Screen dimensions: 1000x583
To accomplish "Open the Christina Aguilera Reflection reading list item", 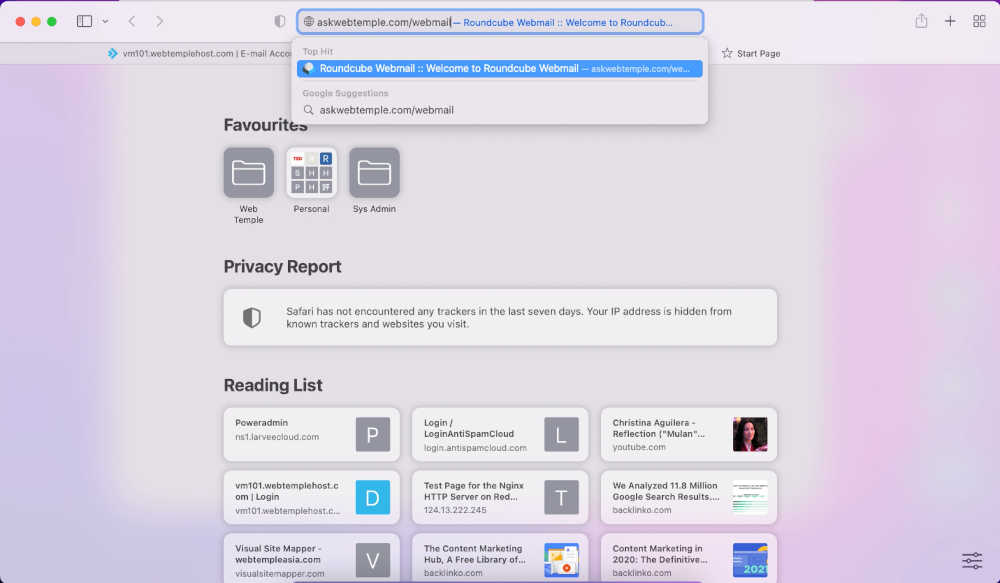I will point(689,434).
